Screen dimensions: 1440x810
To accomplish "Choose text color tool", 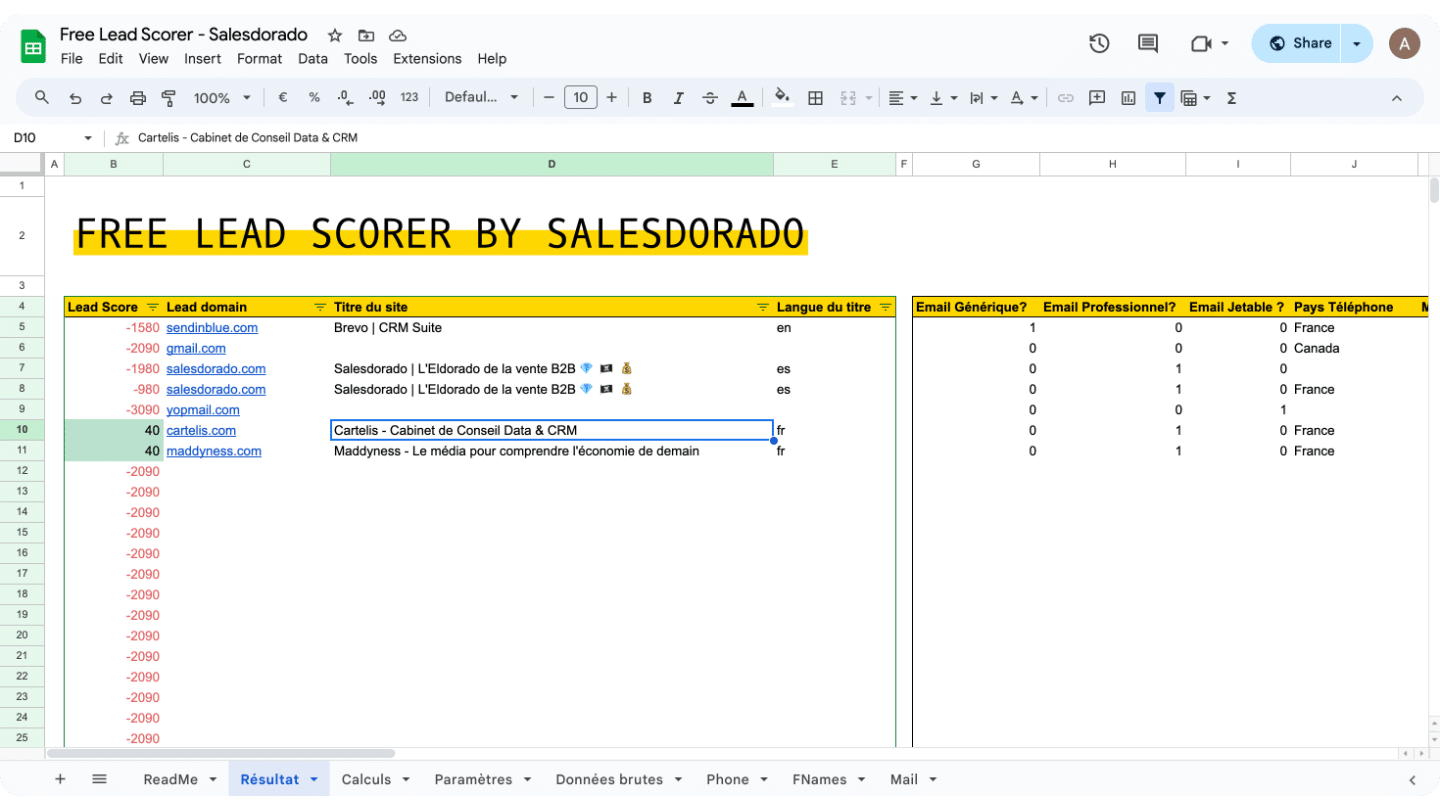I will 741,98.
